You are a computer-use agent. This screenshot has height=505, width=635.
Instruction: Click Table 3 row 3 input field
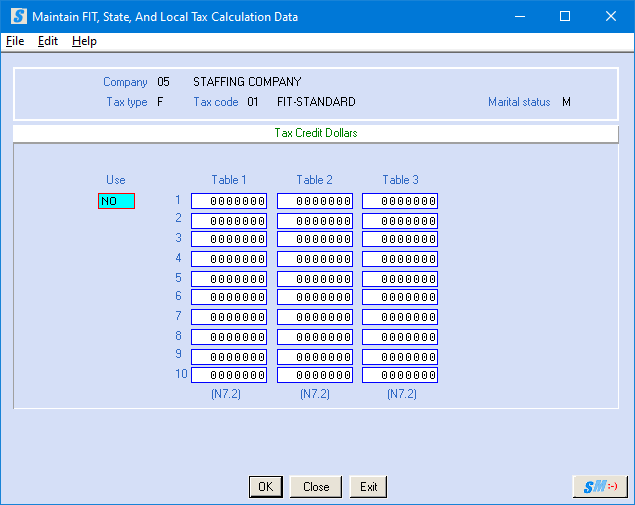point(400,239)
